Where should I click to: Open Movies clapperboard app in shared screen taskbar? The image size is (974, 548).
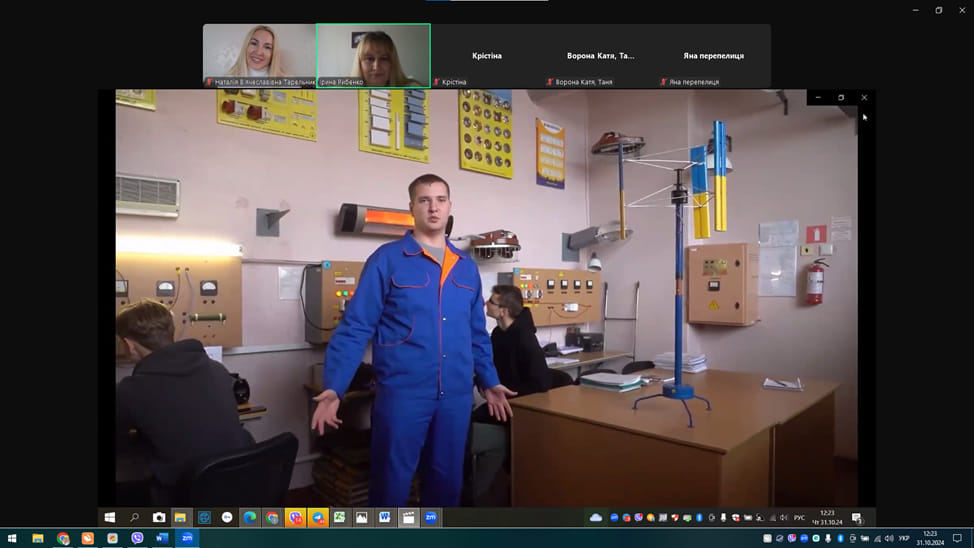coord(408,517)
